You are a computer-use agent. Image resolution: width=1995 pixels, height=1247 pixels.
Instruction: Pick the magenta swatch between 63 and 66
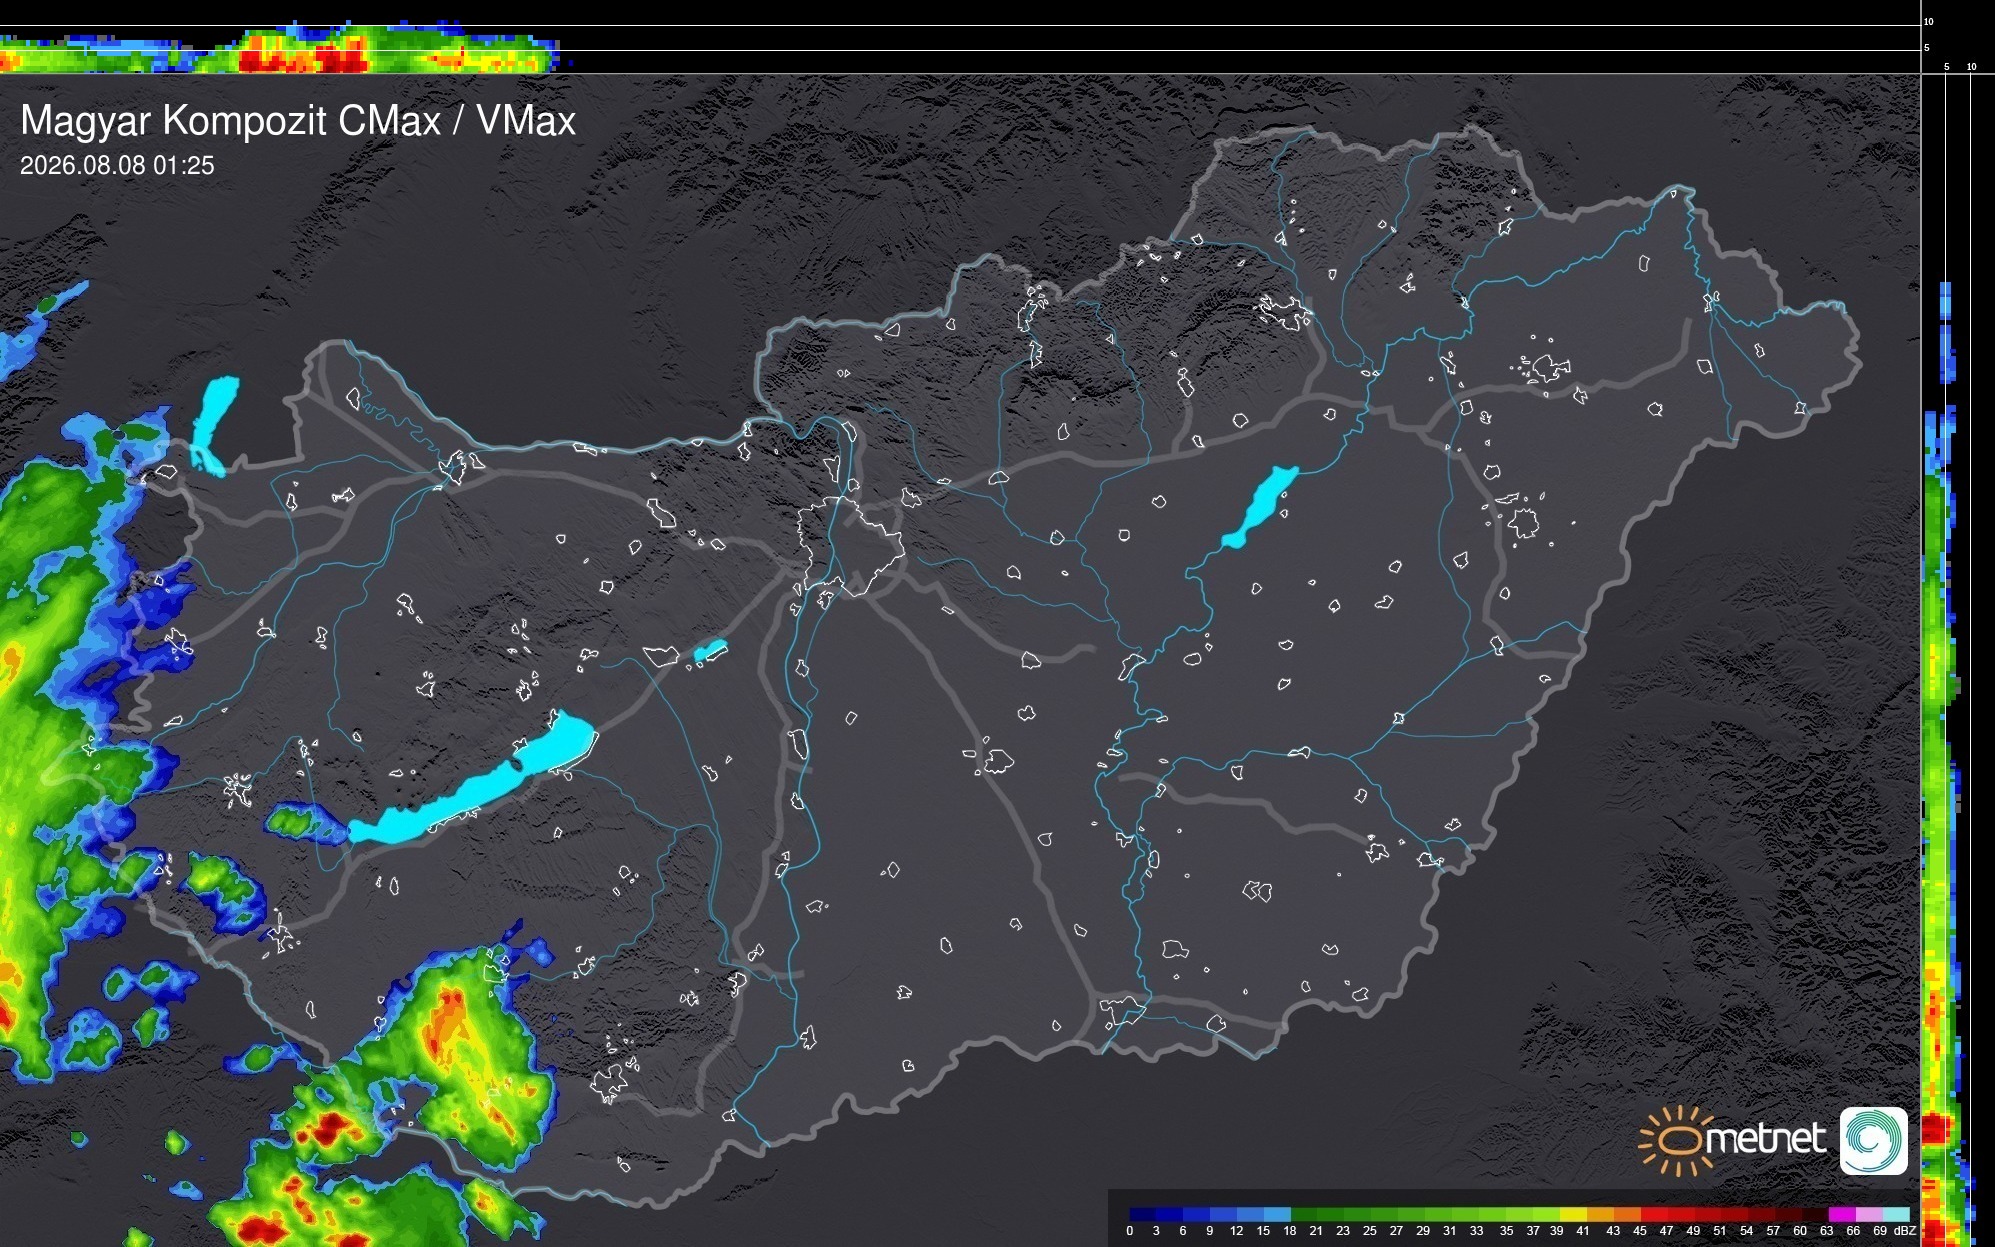point(1841,1214)
